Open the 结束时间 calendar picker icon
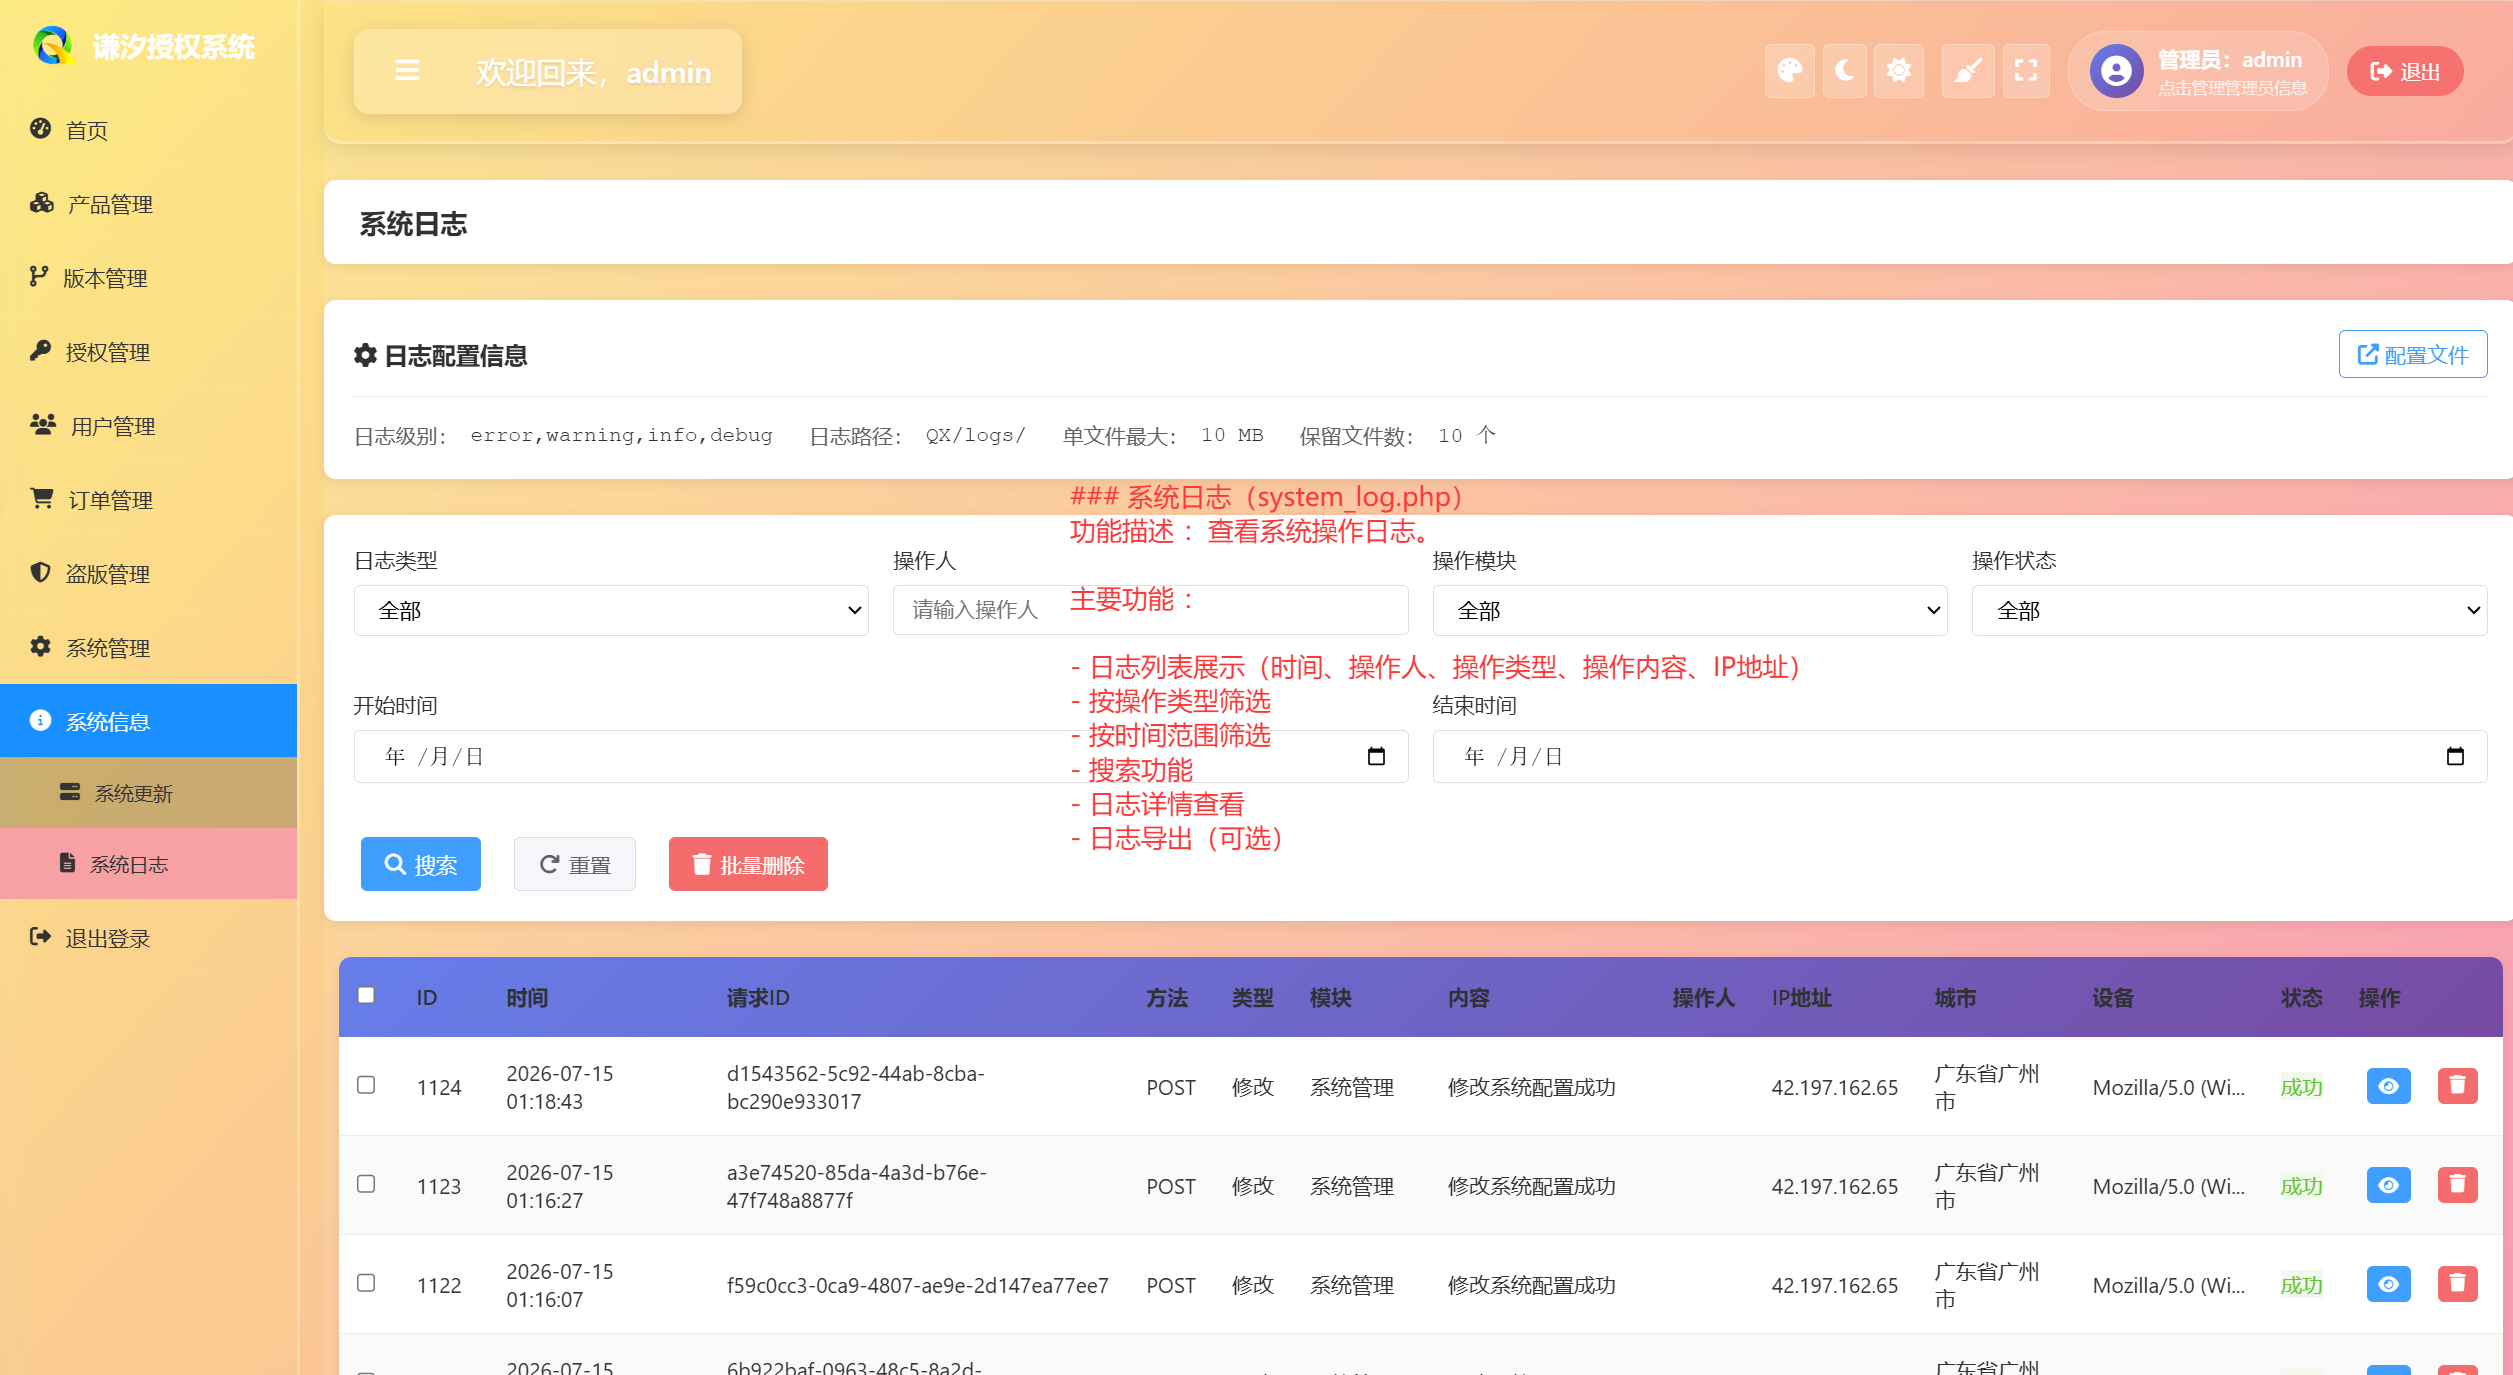Viewport: 2513px width, 1375px height. tap(2455, 756)
